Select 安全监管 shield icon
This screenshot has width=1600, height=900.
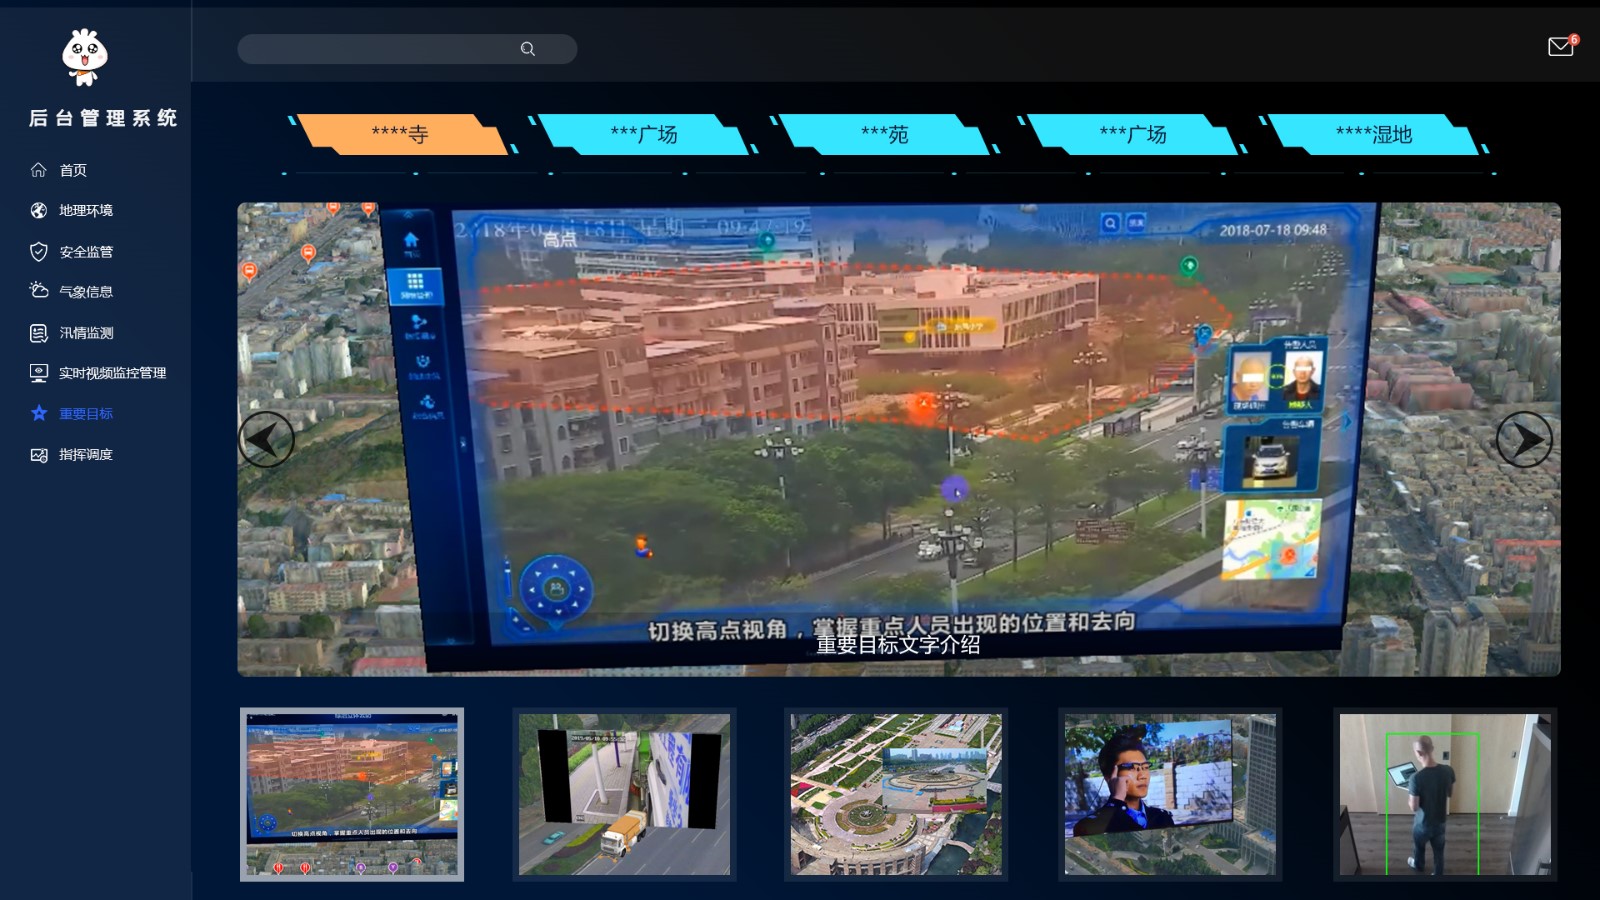point(39,252)
